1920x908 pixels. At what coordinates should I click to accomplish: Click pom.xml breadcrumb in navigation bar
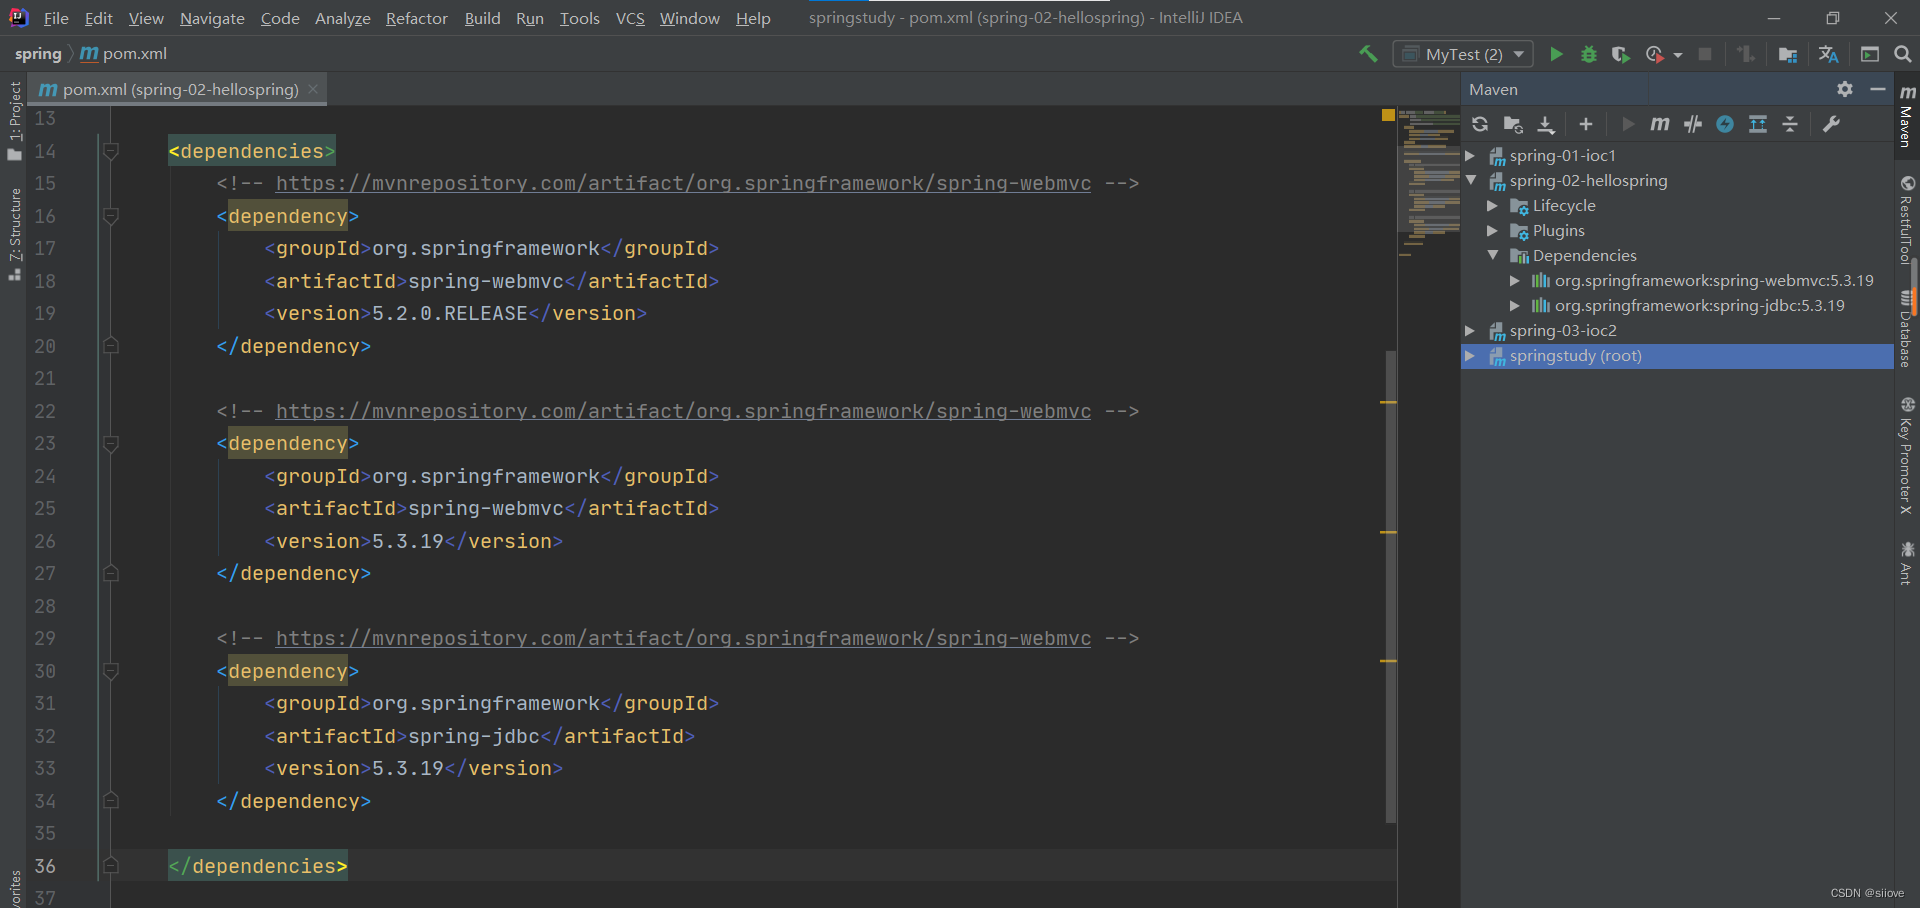pyautogui.click(x=124, y=54)
